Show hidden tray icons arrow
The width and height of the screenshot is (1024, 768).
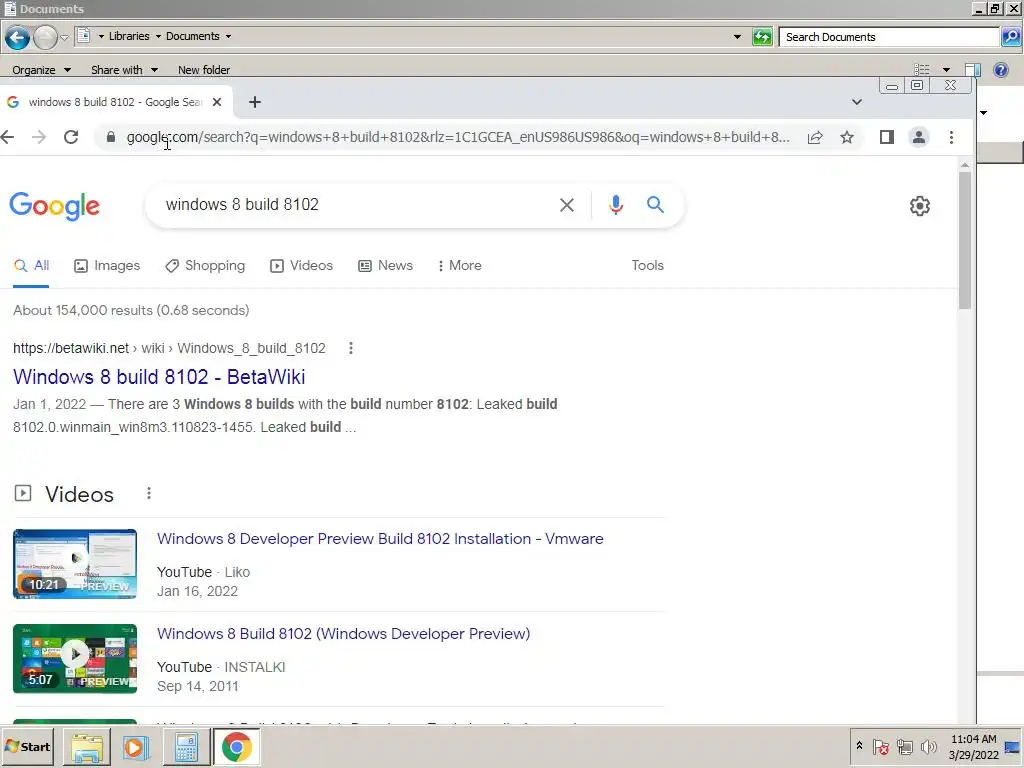(859, 746)
